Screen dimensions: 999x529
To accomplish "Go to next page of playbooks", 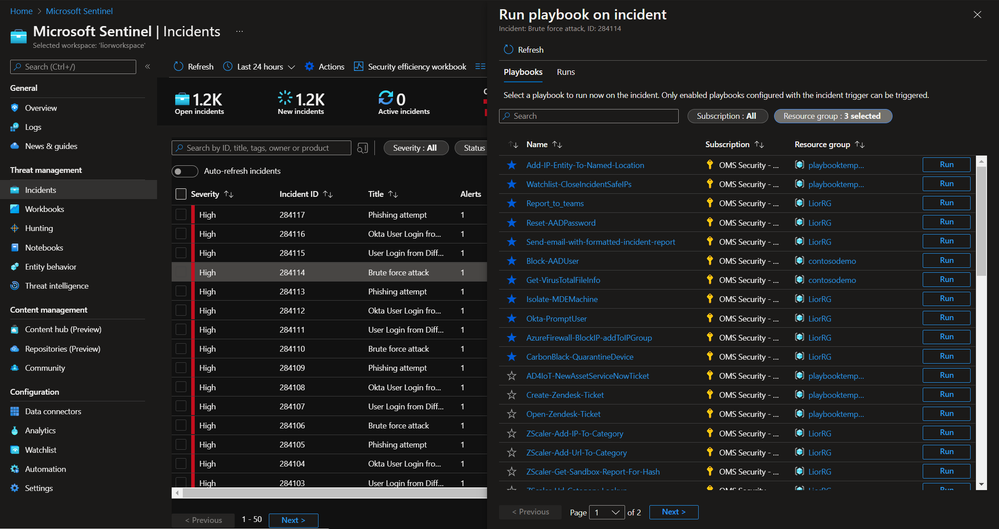I will click(x=673, y=512).
